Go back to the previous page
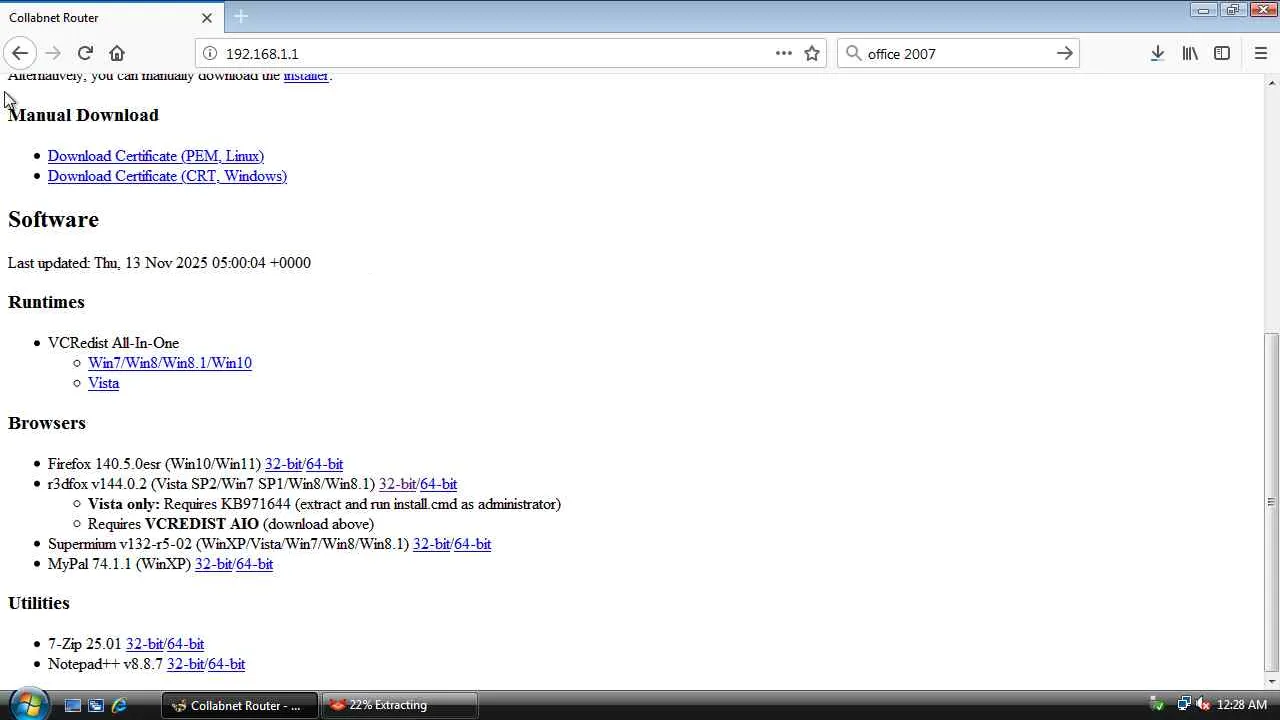This screenshot has width=1280, height=720. click(20, 53)
